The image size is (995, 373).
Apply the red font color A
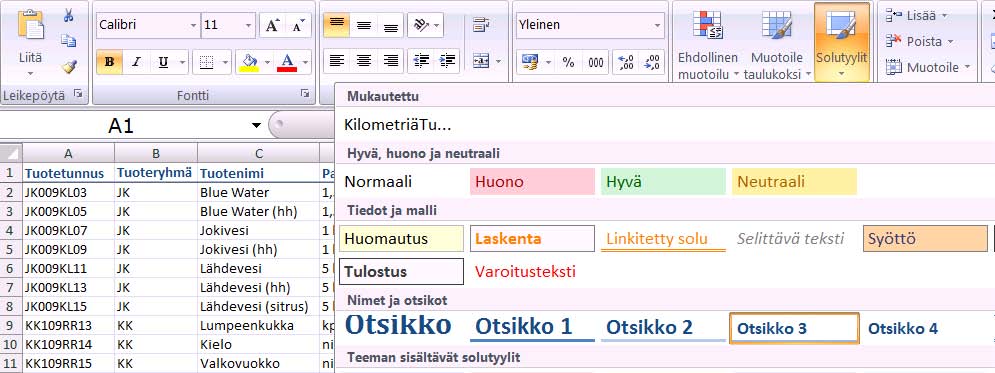click(287, 62)
